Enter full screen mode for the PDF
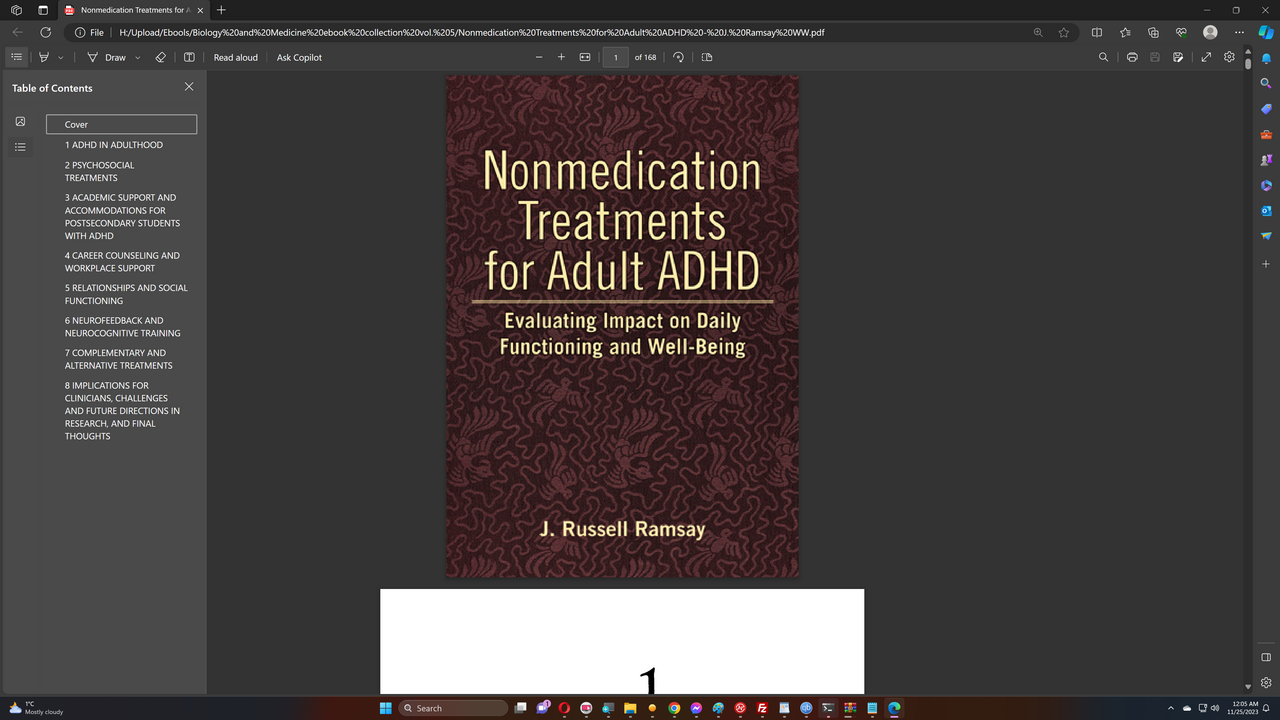 click(x=1206, y=57)
